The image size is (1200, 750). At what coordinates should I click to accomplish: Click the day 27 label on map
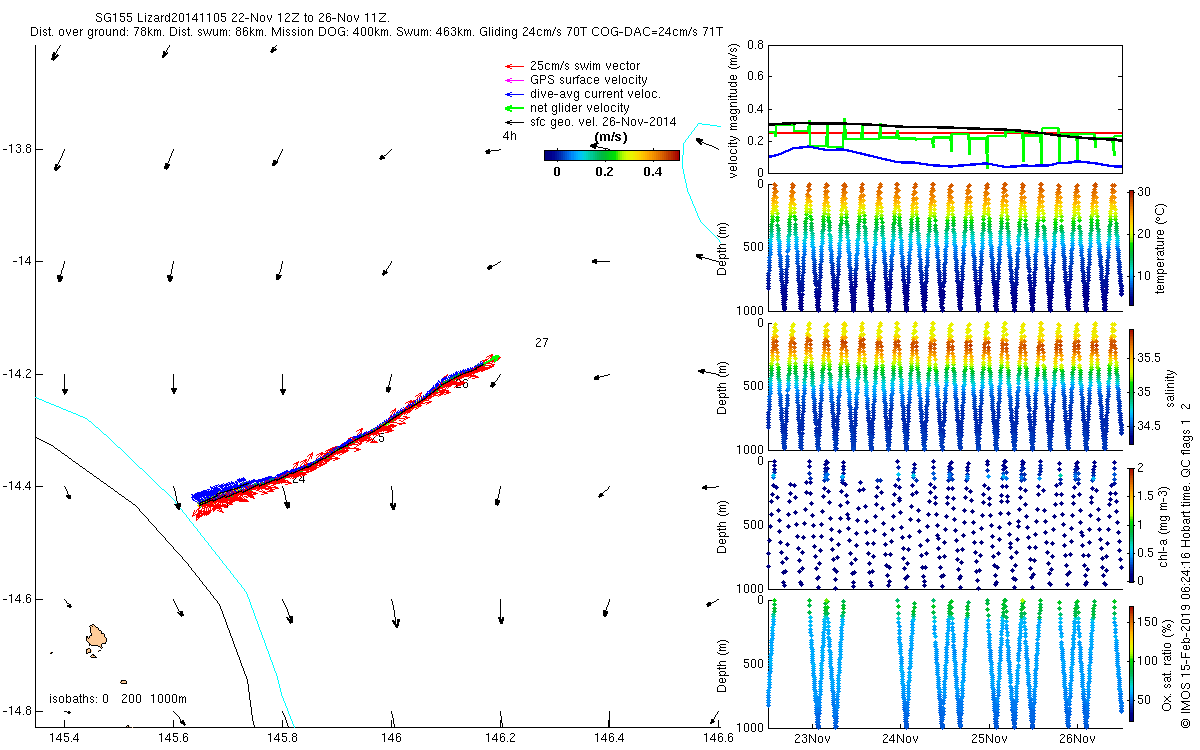click(x=542, y=343)
